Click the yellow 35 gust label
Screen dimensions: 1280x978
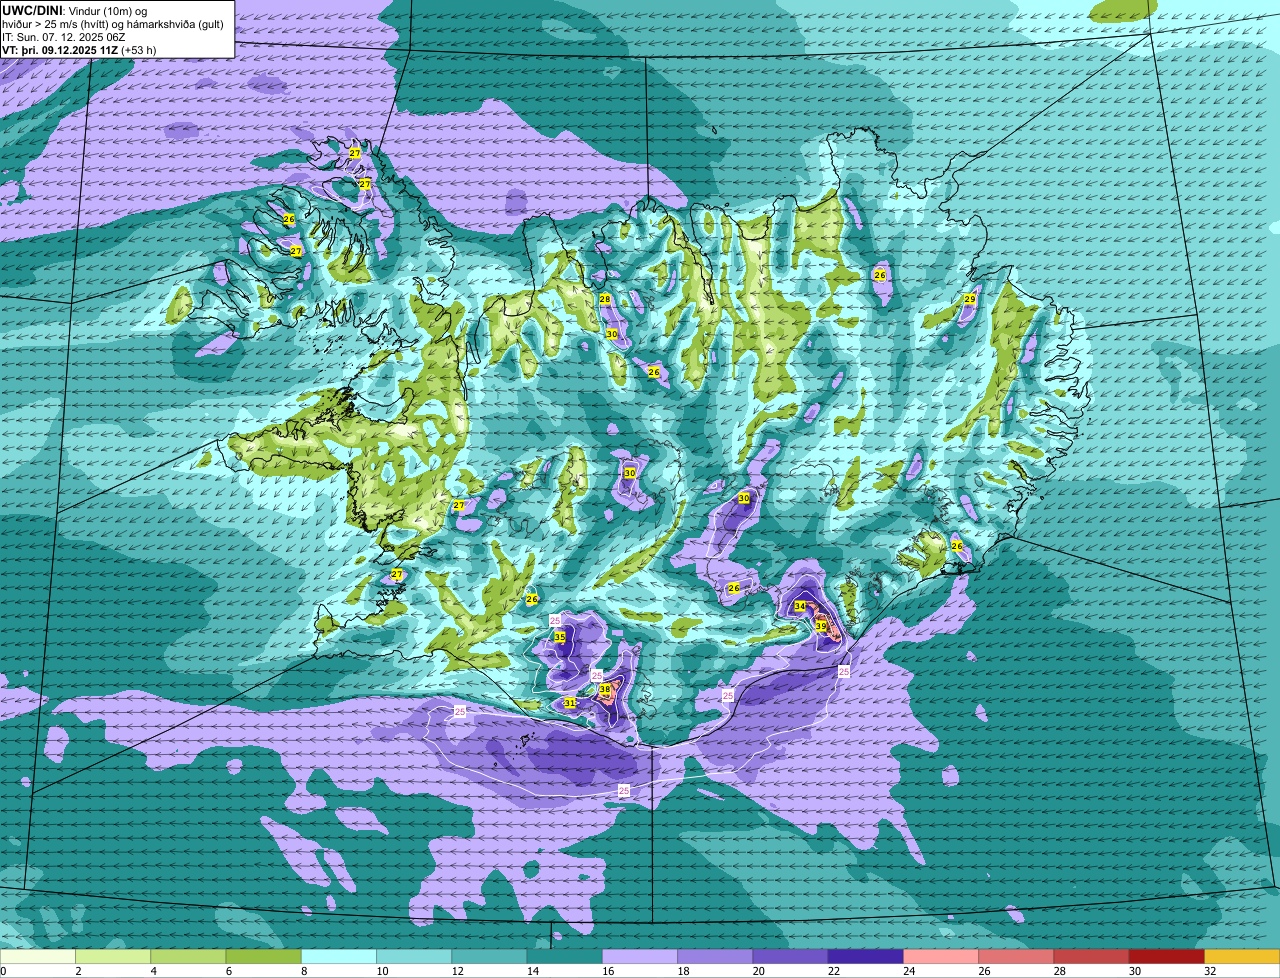tap(559, 638)
